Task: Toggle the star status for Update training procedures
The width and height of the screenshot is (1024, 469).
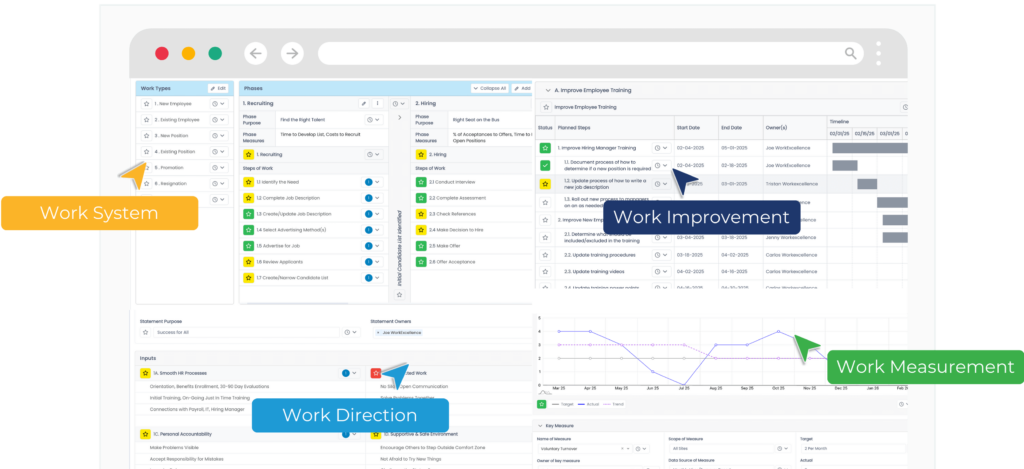Action: 545,254
